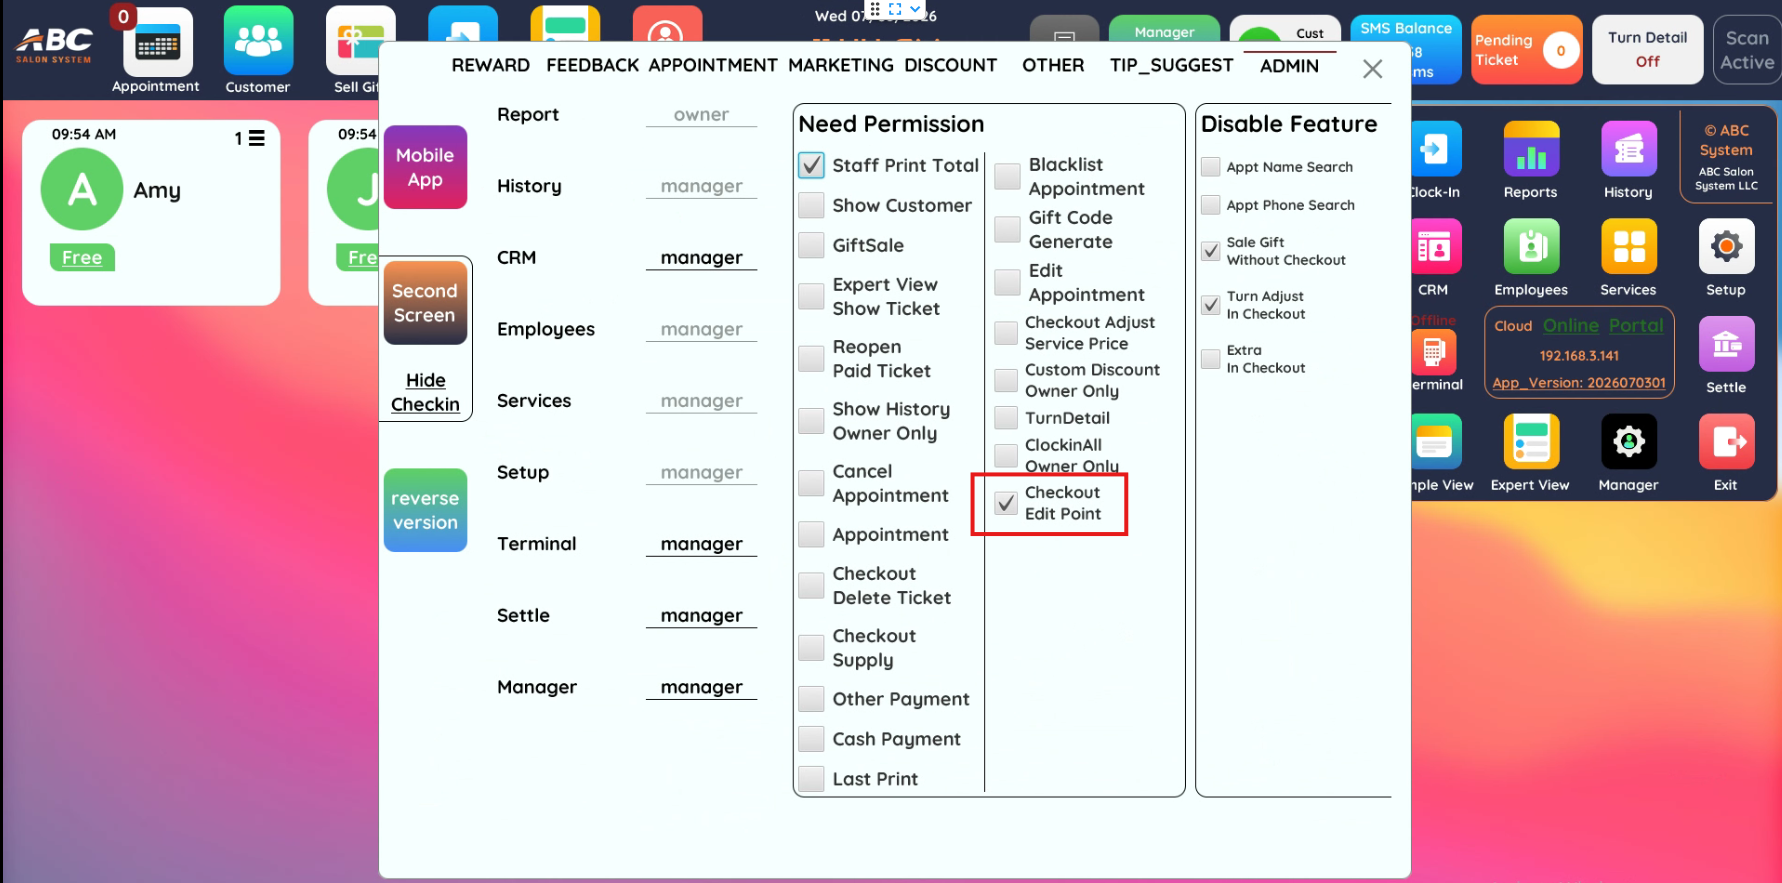Check Expert View Show Ticket
This screenshot has width=1782, height=883.
click(811, 297)
